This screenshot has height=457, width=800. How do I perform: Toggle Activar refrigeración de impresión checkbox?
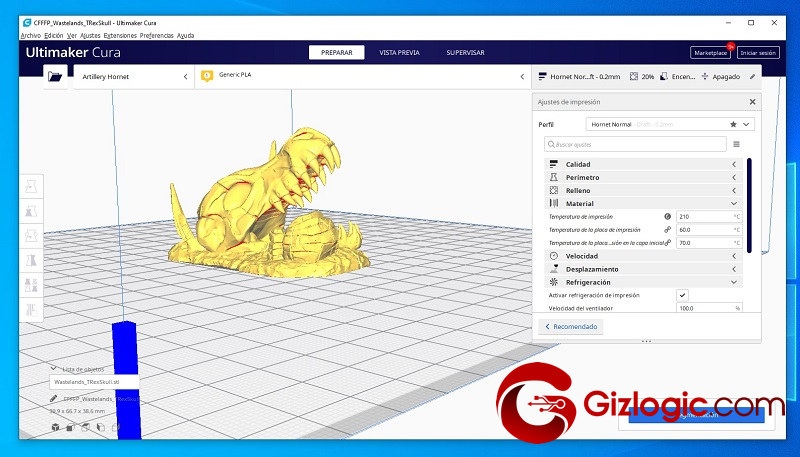tap(682, 295)
